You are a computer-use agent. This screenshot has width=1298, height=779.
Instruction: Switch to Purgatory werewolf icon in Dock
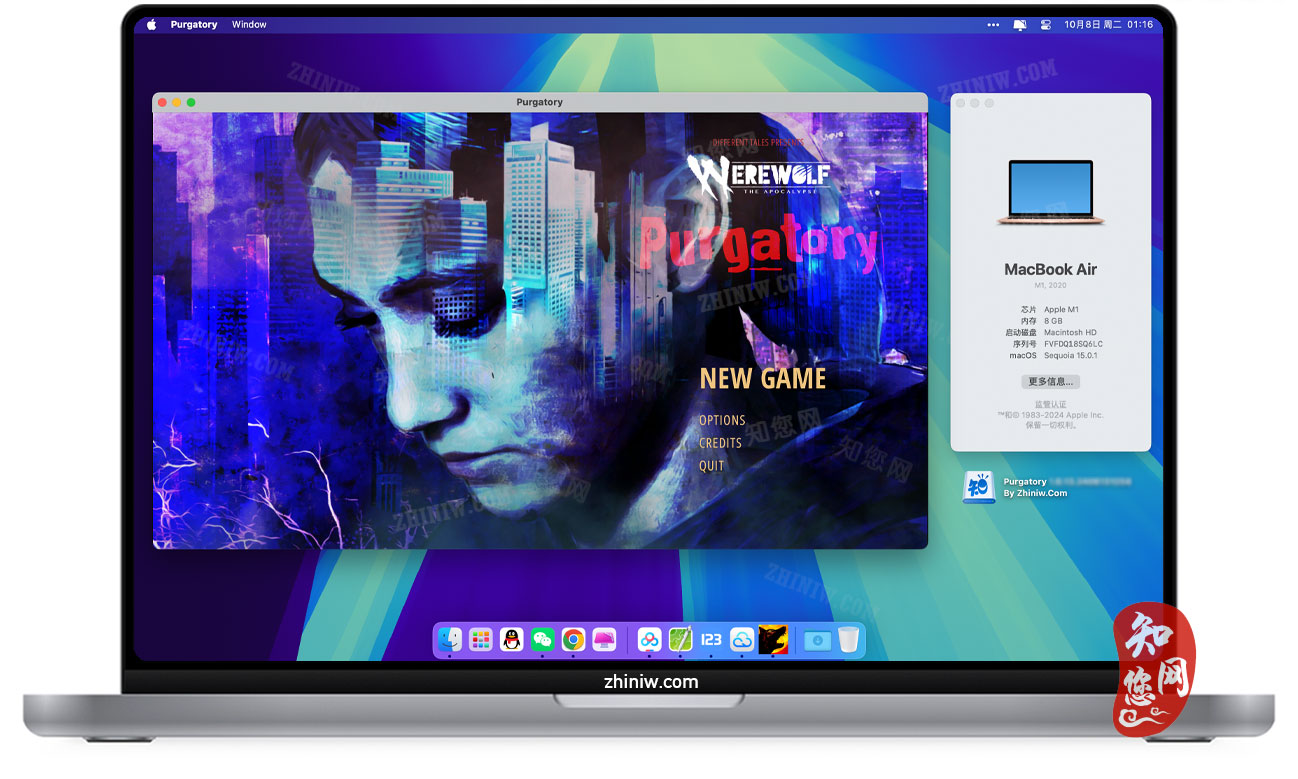pyautogui.click(x=773, y=639)
